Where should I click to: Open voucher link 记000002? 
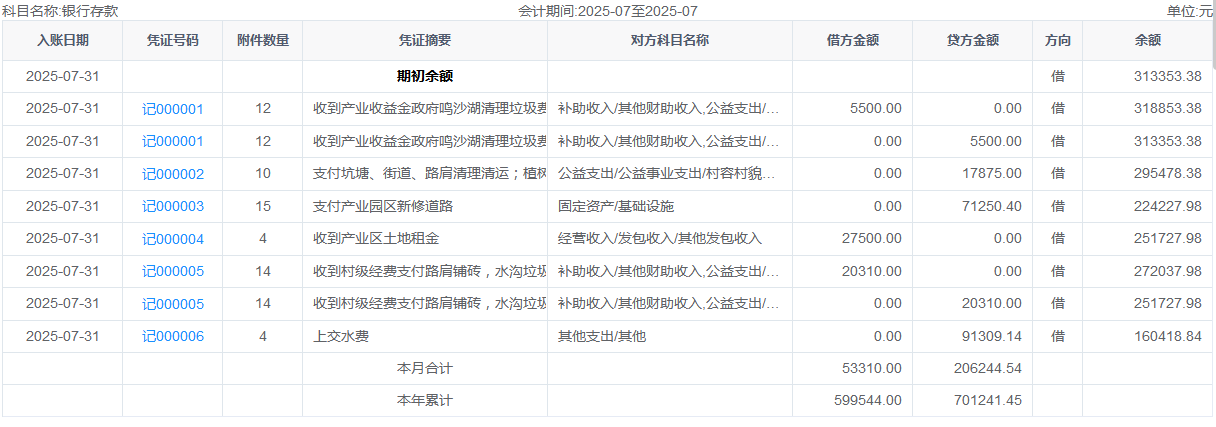pyautogui.click(x=173, y=174)
